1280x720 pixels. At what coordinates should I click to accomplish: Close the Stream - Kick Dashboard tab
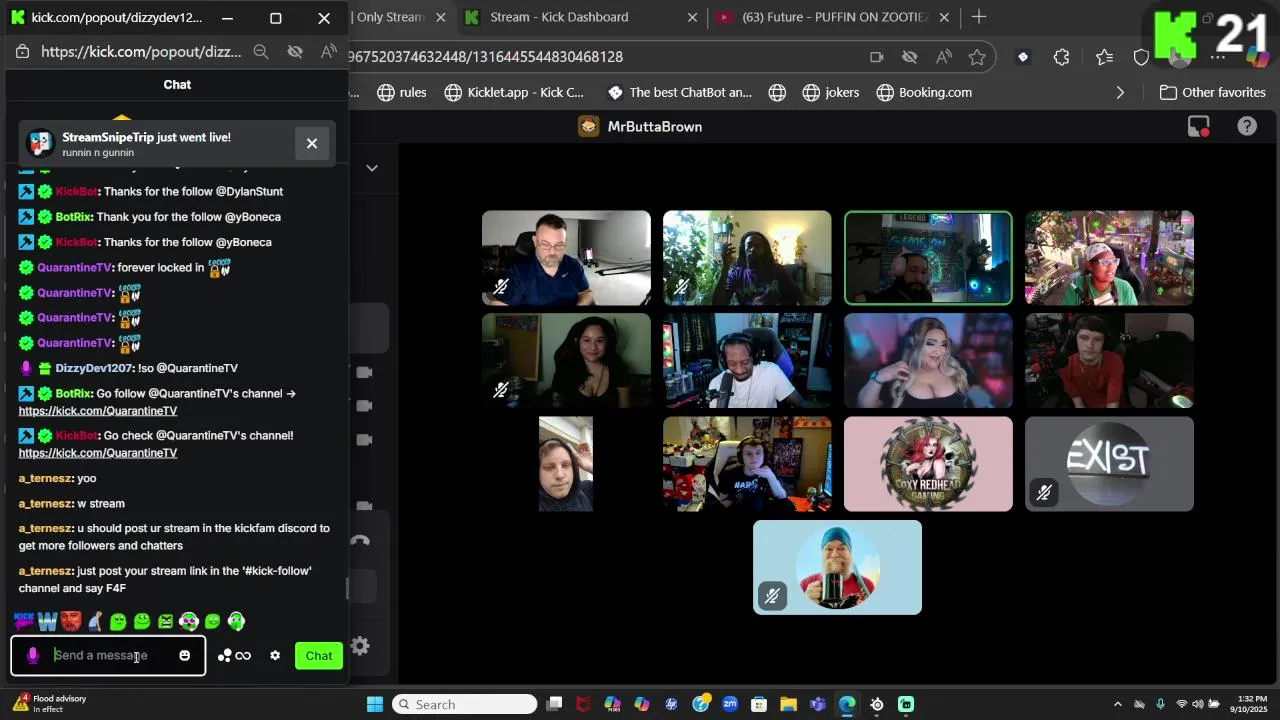[692, 17]
